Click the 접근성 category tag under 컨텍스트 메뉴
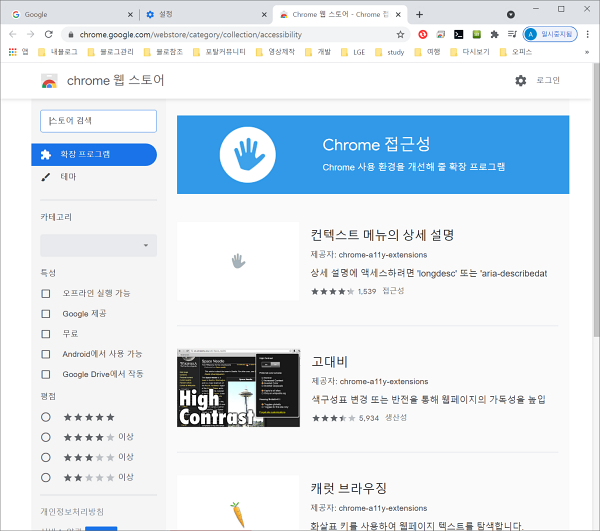The image size is (600, 531). (x=393, y=291)
